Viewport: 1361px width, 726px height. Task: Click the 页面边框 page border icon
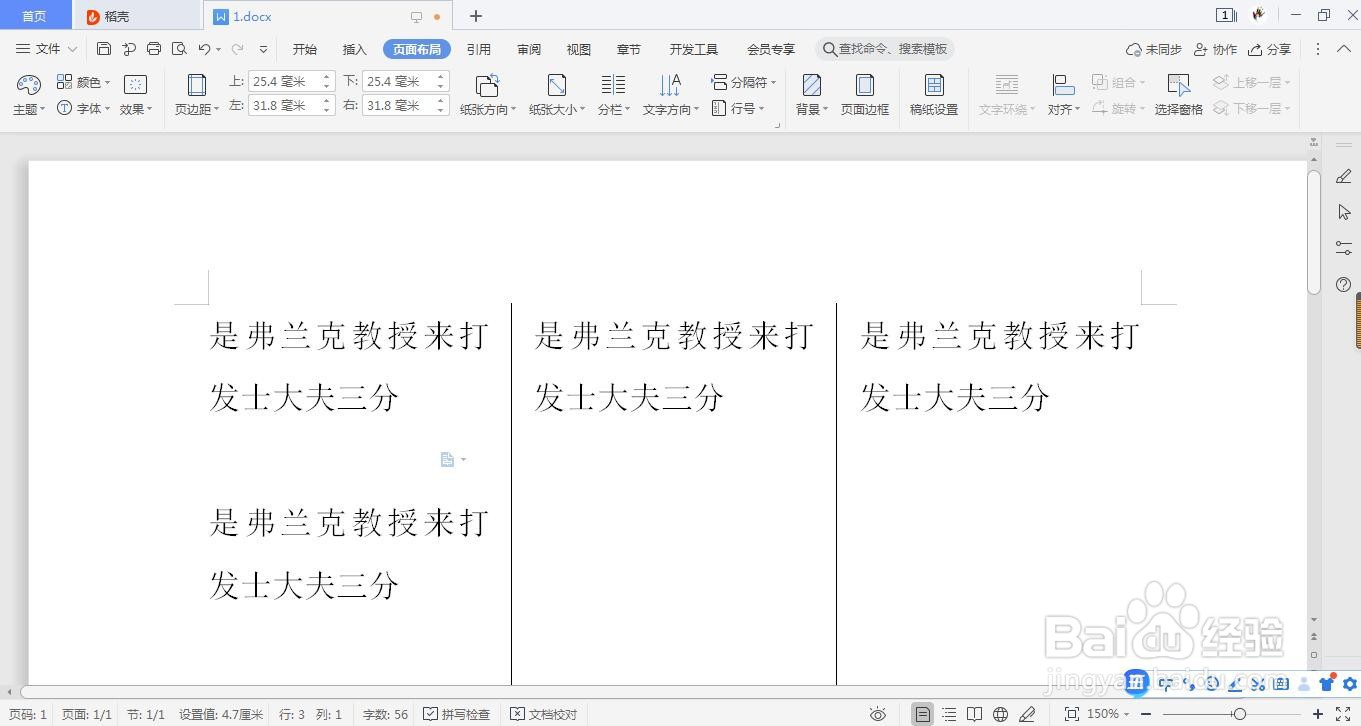click(865, 84)
